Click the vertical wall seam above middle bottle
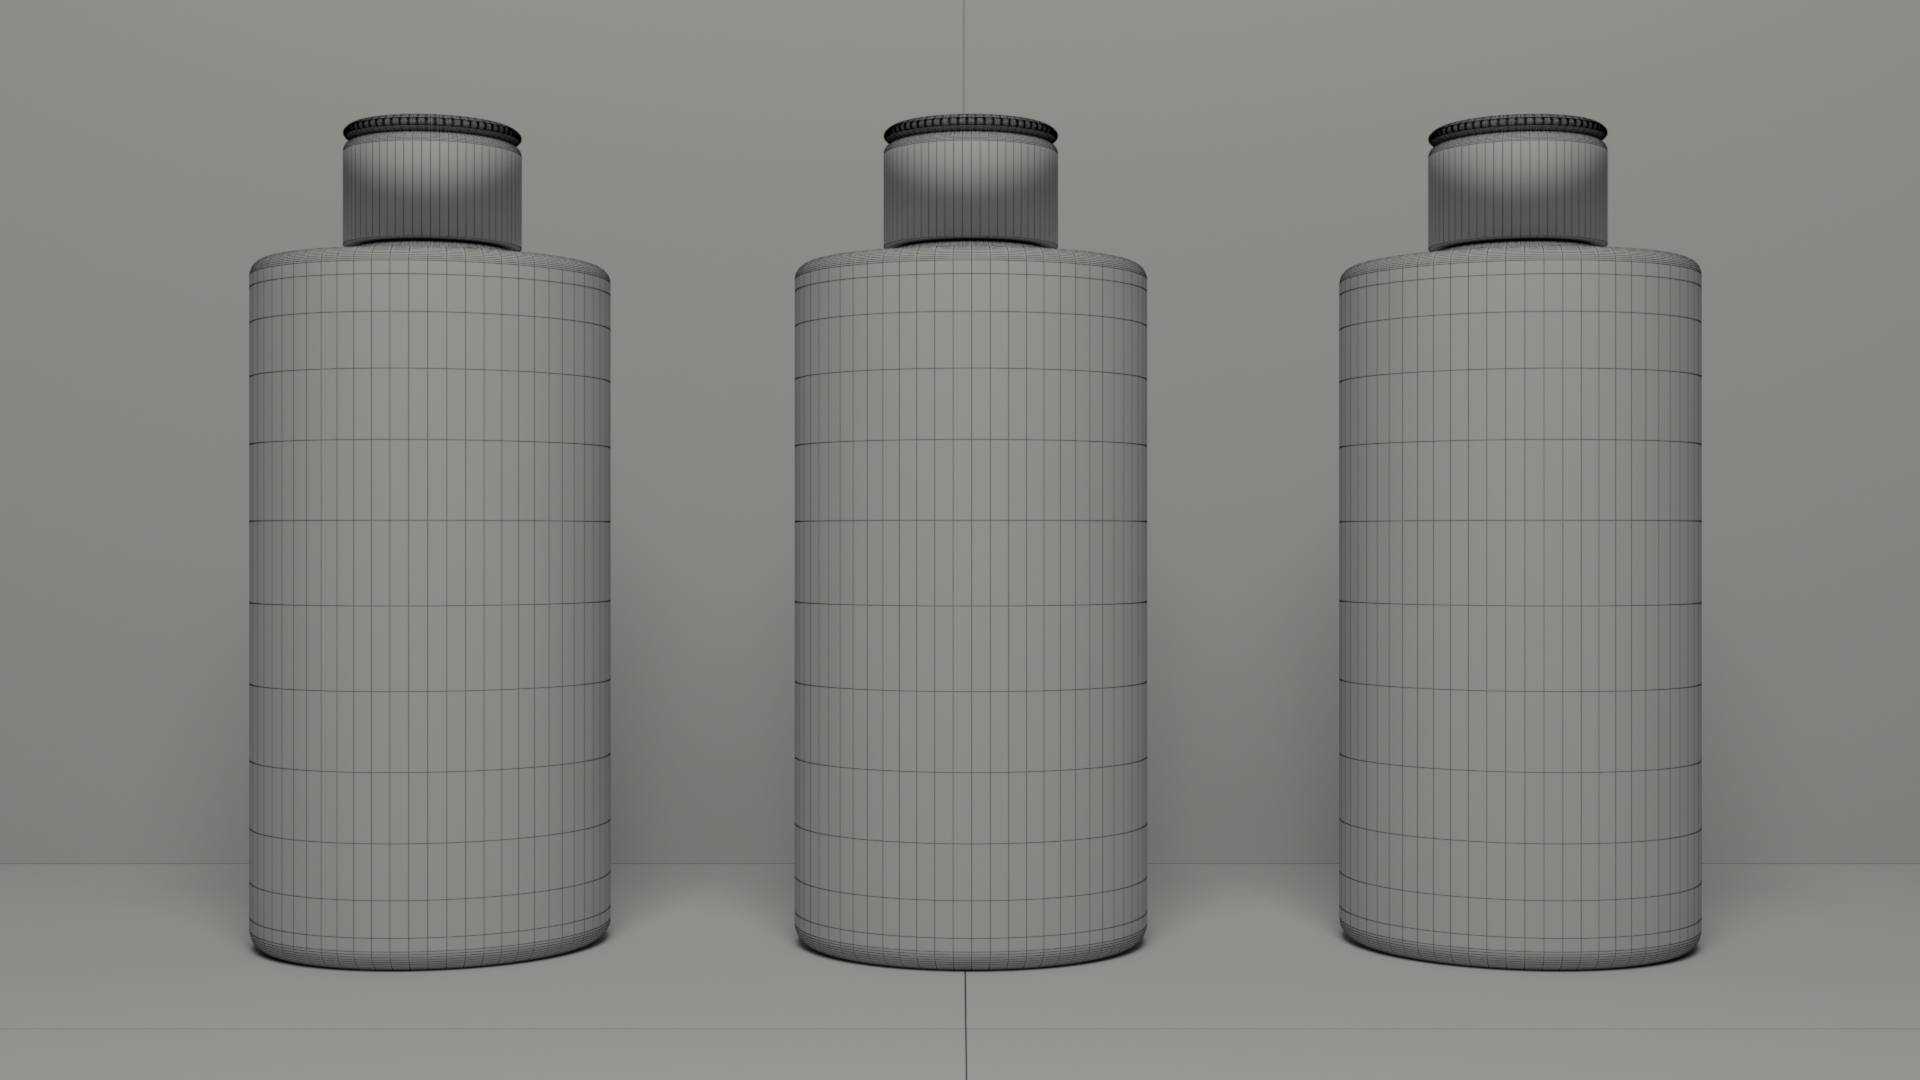 pyautogui.click(x=965, y=55)
